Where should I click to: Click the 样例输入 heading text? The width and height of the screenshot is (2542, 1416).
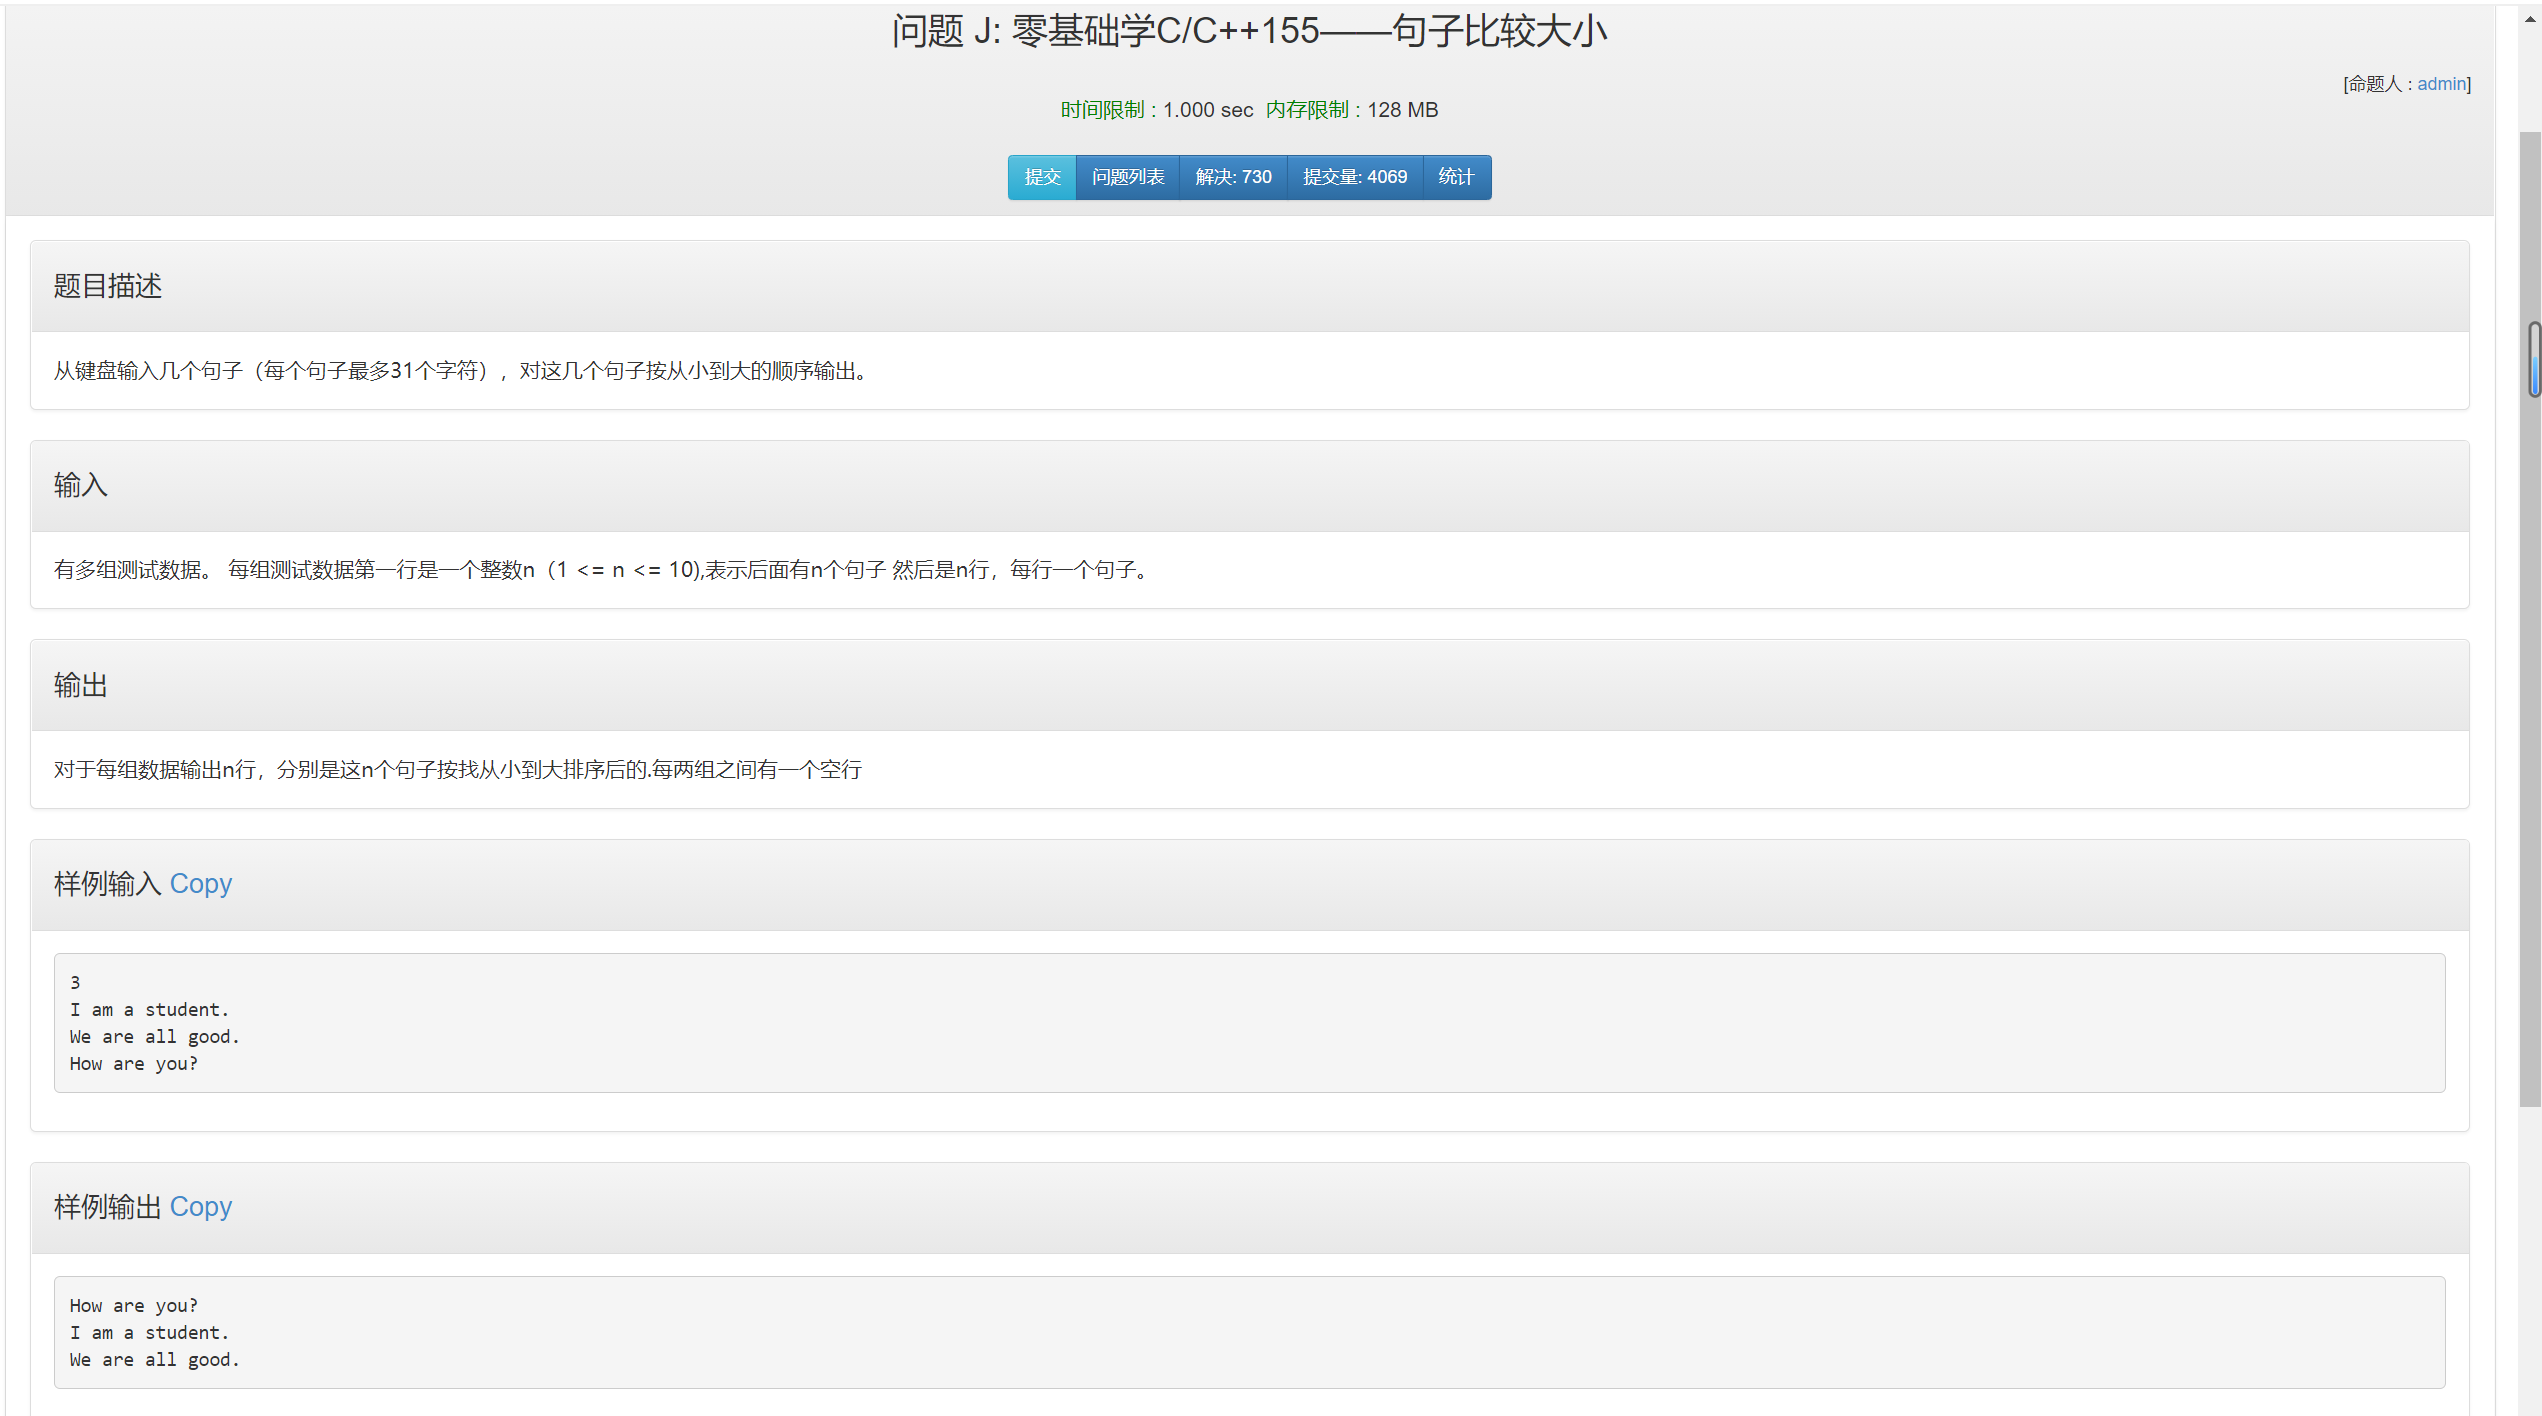(x=107, y=884)
